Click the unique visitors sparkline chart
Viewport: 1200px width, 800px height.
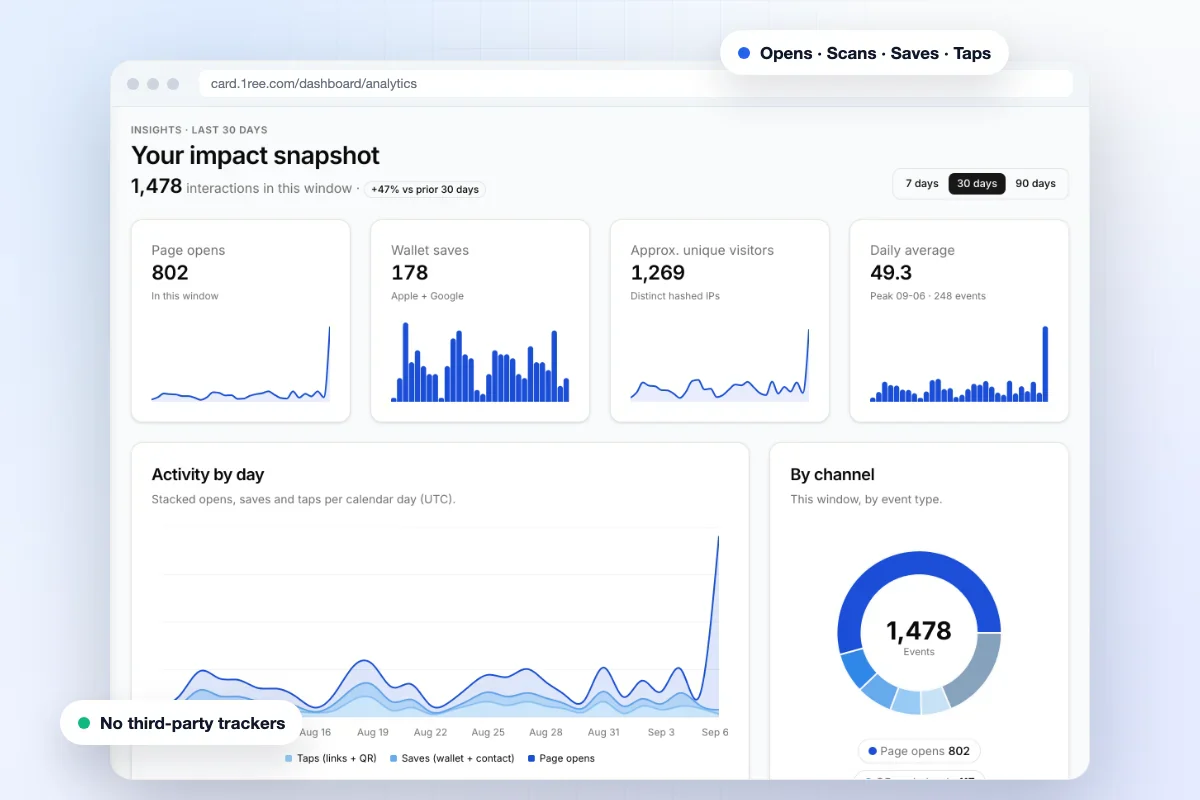[x=720, y=365]
